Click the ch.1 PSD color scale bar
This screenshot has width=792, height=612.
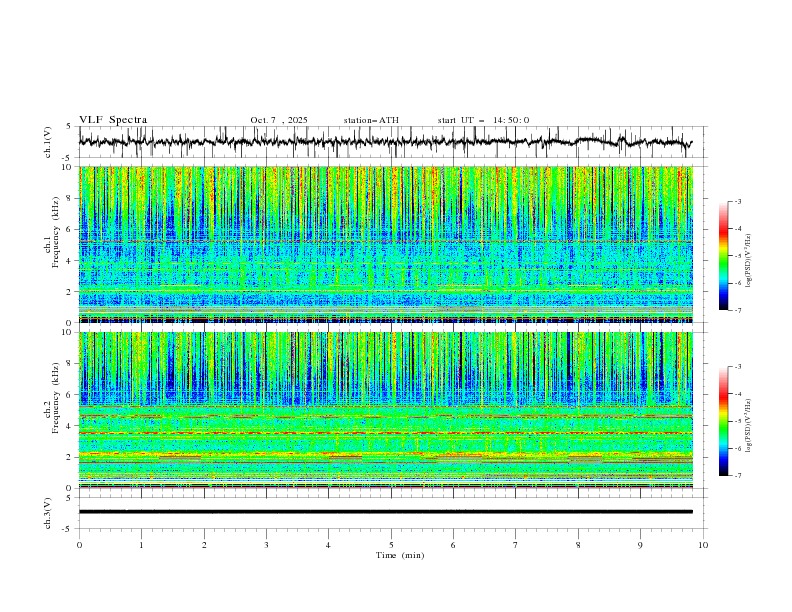[724, 256]
